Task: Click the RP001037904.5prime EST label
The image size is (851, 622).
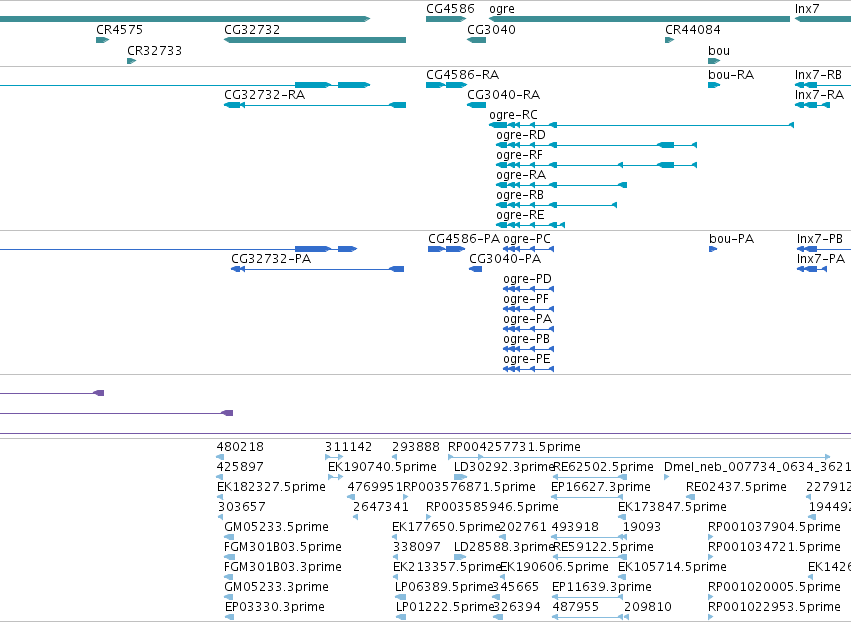Action: point(774,526)
